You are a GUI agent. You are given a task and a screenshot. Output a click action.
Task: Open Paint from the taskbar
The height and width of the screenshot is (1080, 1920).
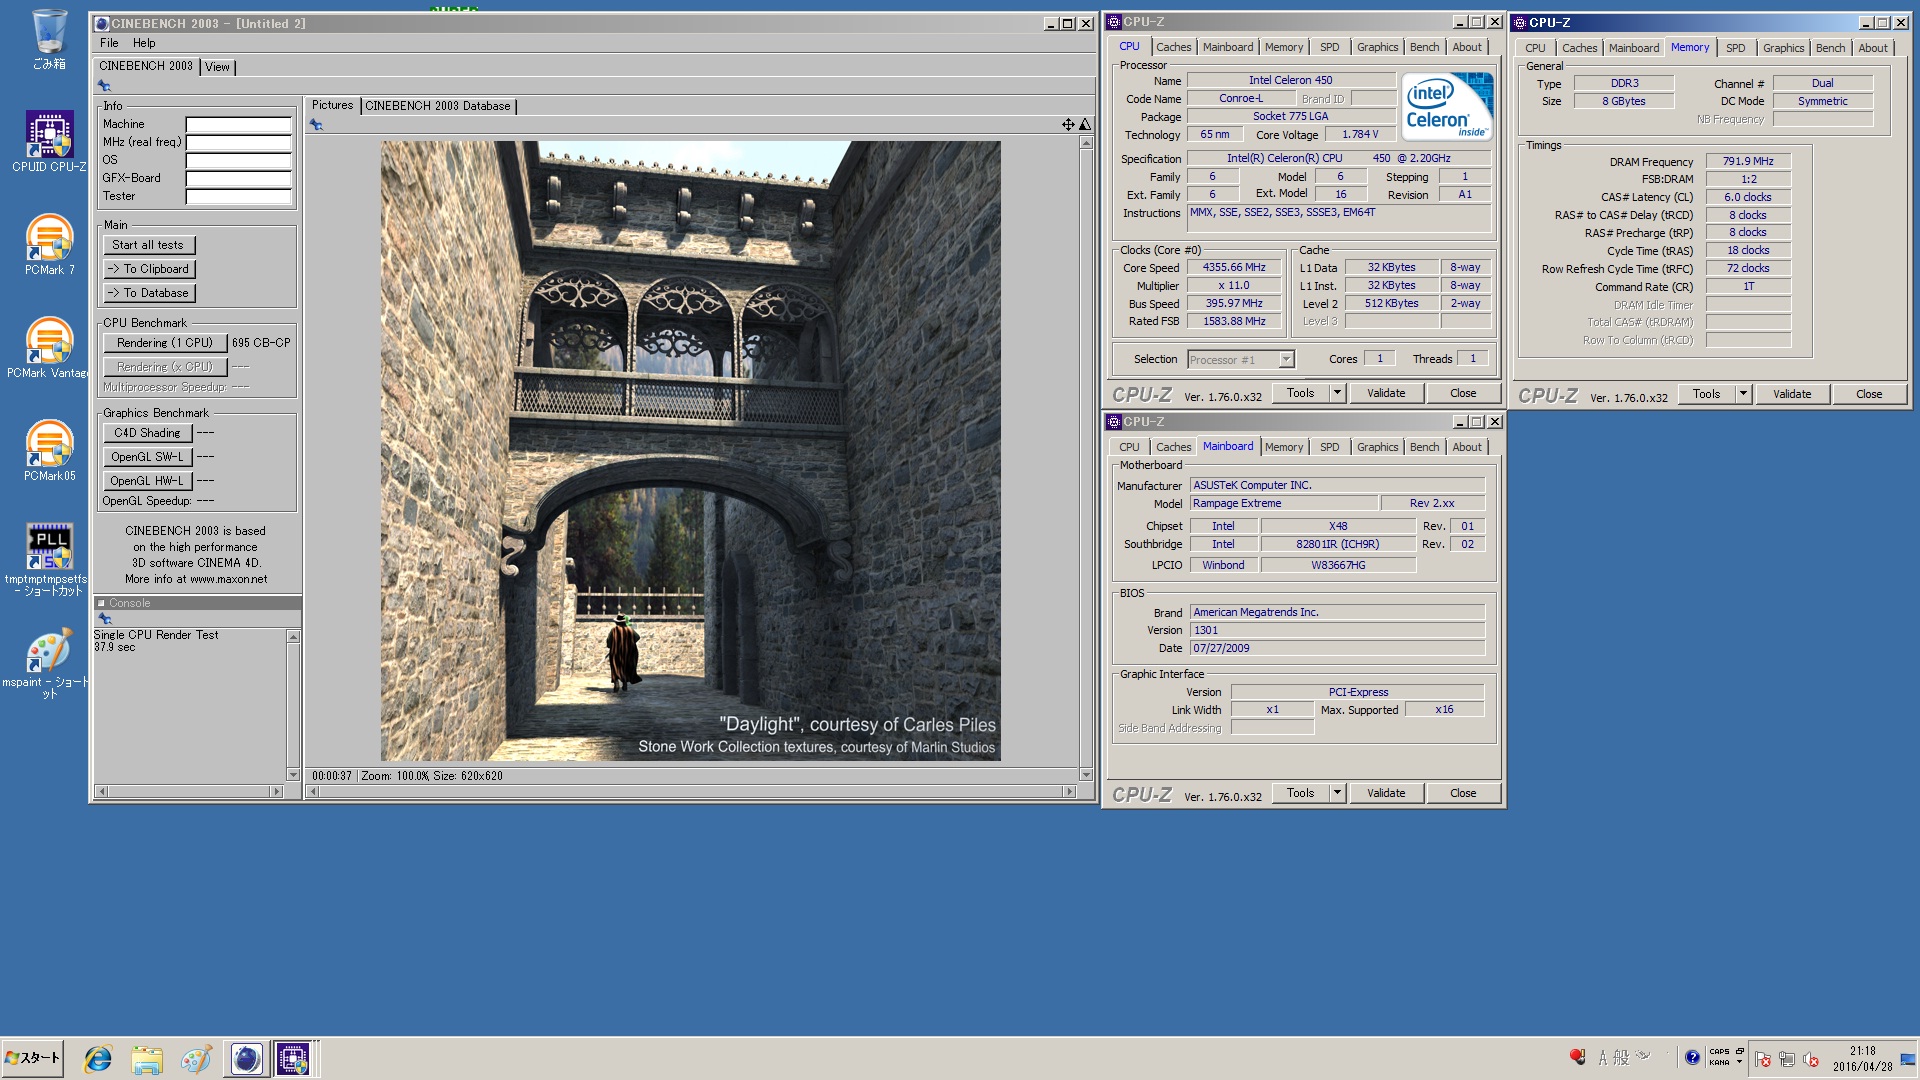(196, 1059)
